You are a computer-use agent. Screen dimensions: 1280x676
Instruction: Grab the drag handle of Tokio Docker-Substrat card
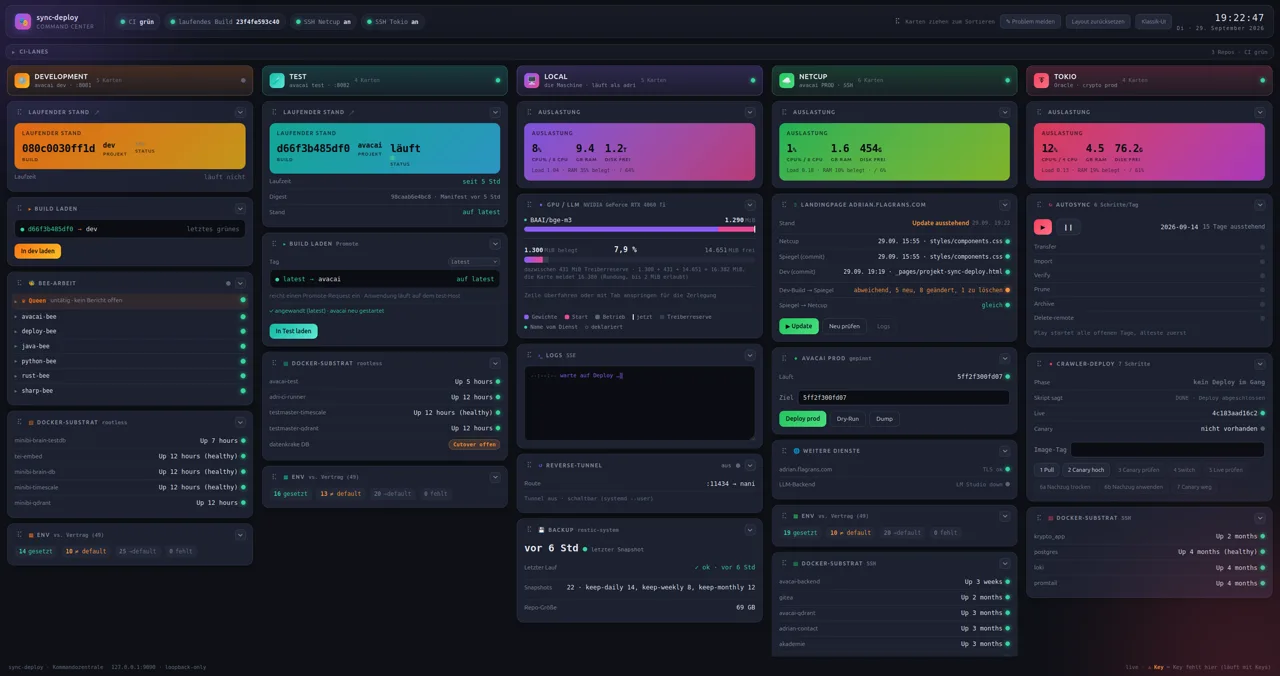pos(1040,518)
